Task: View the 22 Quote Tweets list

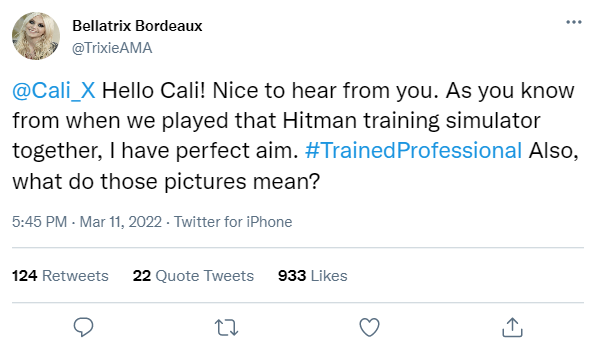Action: click(193, 276)
